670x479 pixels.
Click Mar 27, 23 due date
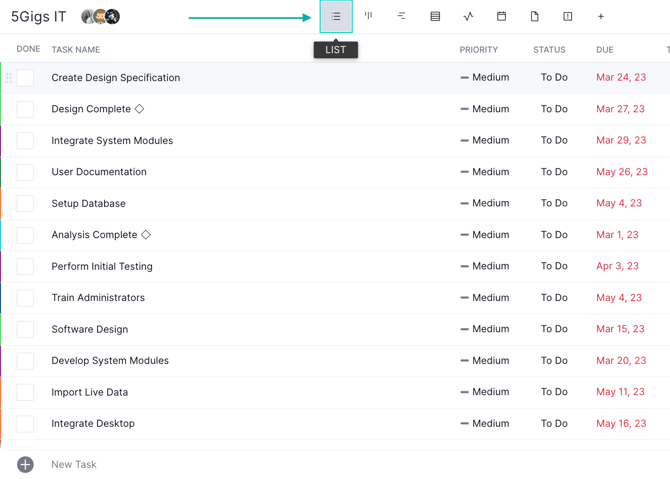(x=620, y=109)
